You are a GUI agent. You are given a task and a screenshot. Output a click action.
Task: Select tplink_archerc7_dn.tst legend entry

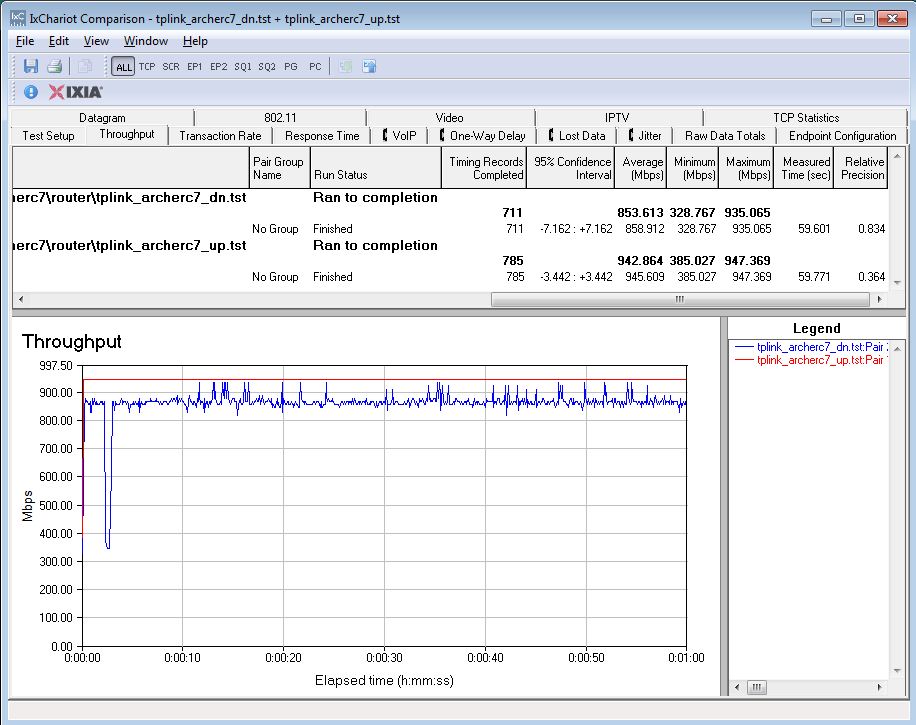(811, 346)
